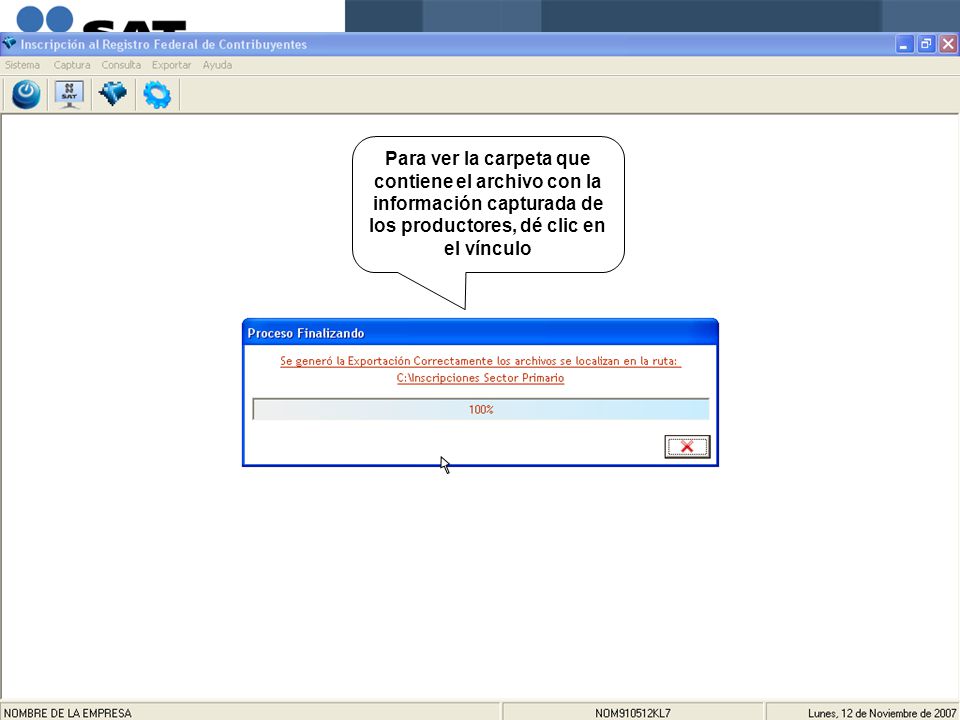Close the Inscripción al Registro Federal window
960x720 pixels.
(948, 44)
